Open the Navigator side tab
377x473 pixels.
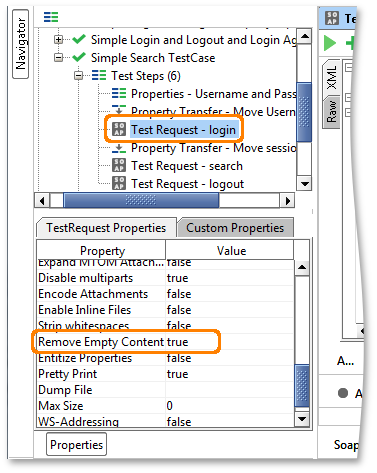point(20,44)
